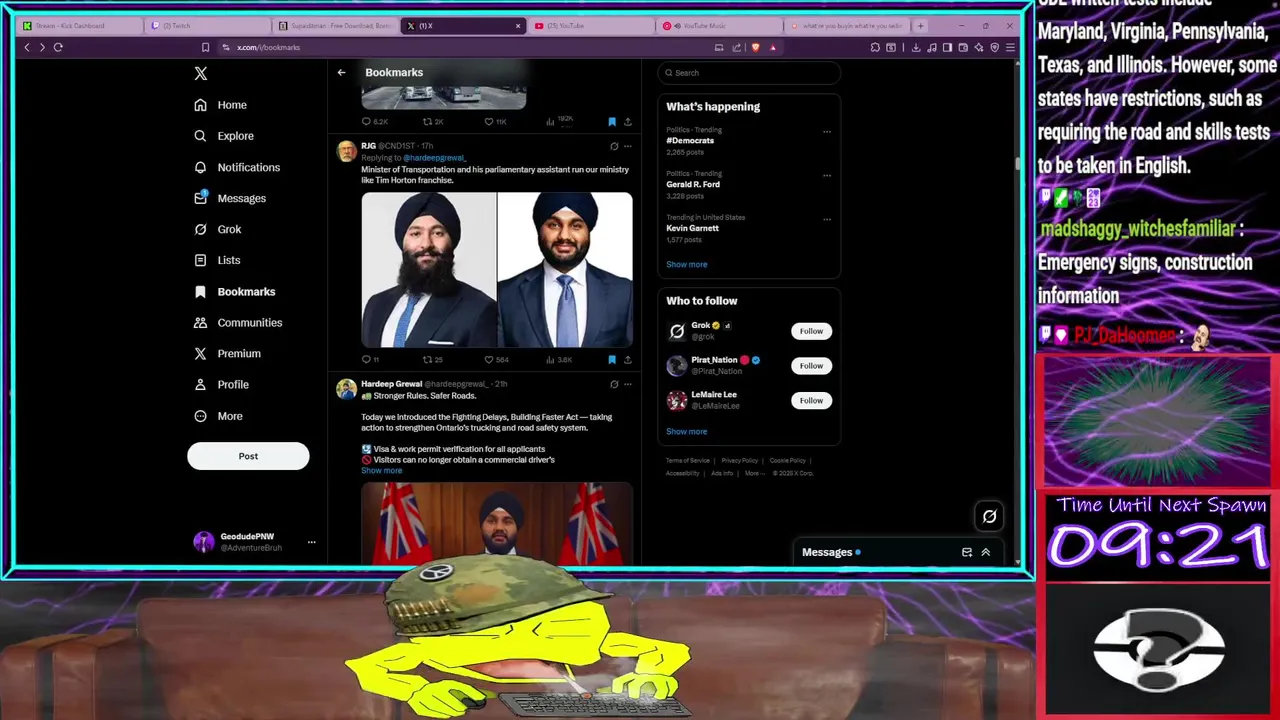Open options for Gerald R. Ford trend
The width and height of the screenshot is (1280, 720).
827,175
